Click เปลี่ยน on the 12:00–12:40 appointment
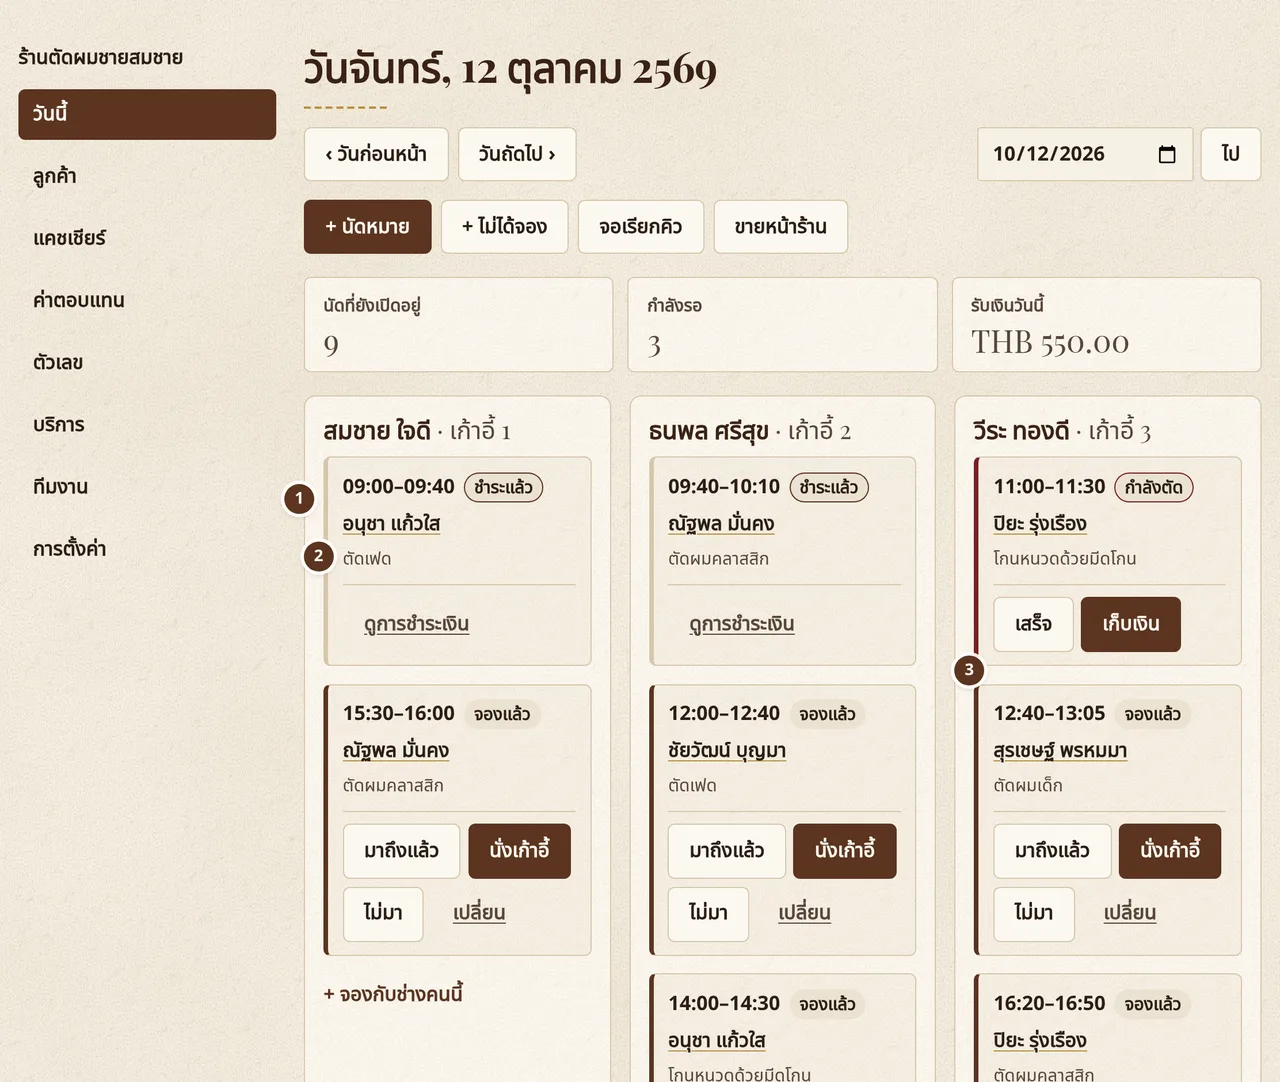Screen dimensions: 1280x1082 [x=805, y=913]
